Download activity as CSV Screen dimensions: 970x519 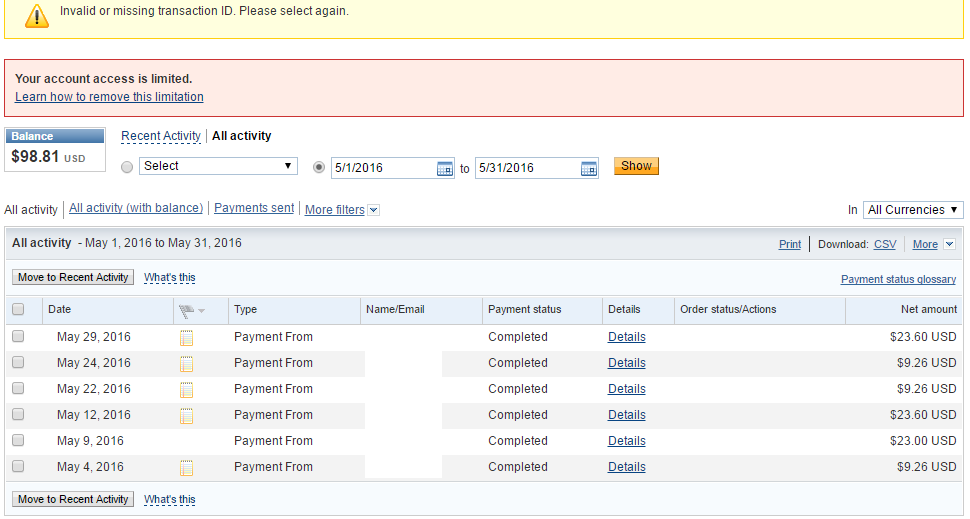point(885,244)
